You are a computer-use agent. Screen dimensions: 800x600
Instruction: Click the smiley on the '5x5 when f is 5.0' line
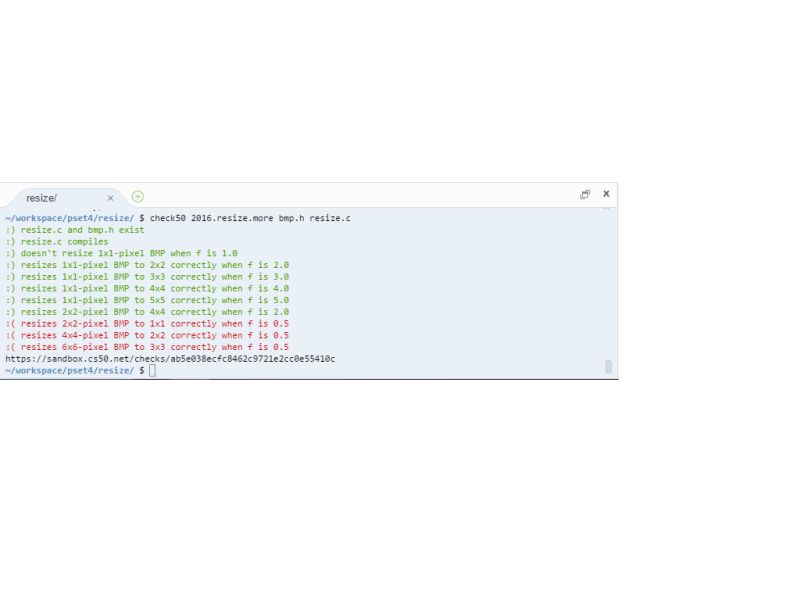11,299
